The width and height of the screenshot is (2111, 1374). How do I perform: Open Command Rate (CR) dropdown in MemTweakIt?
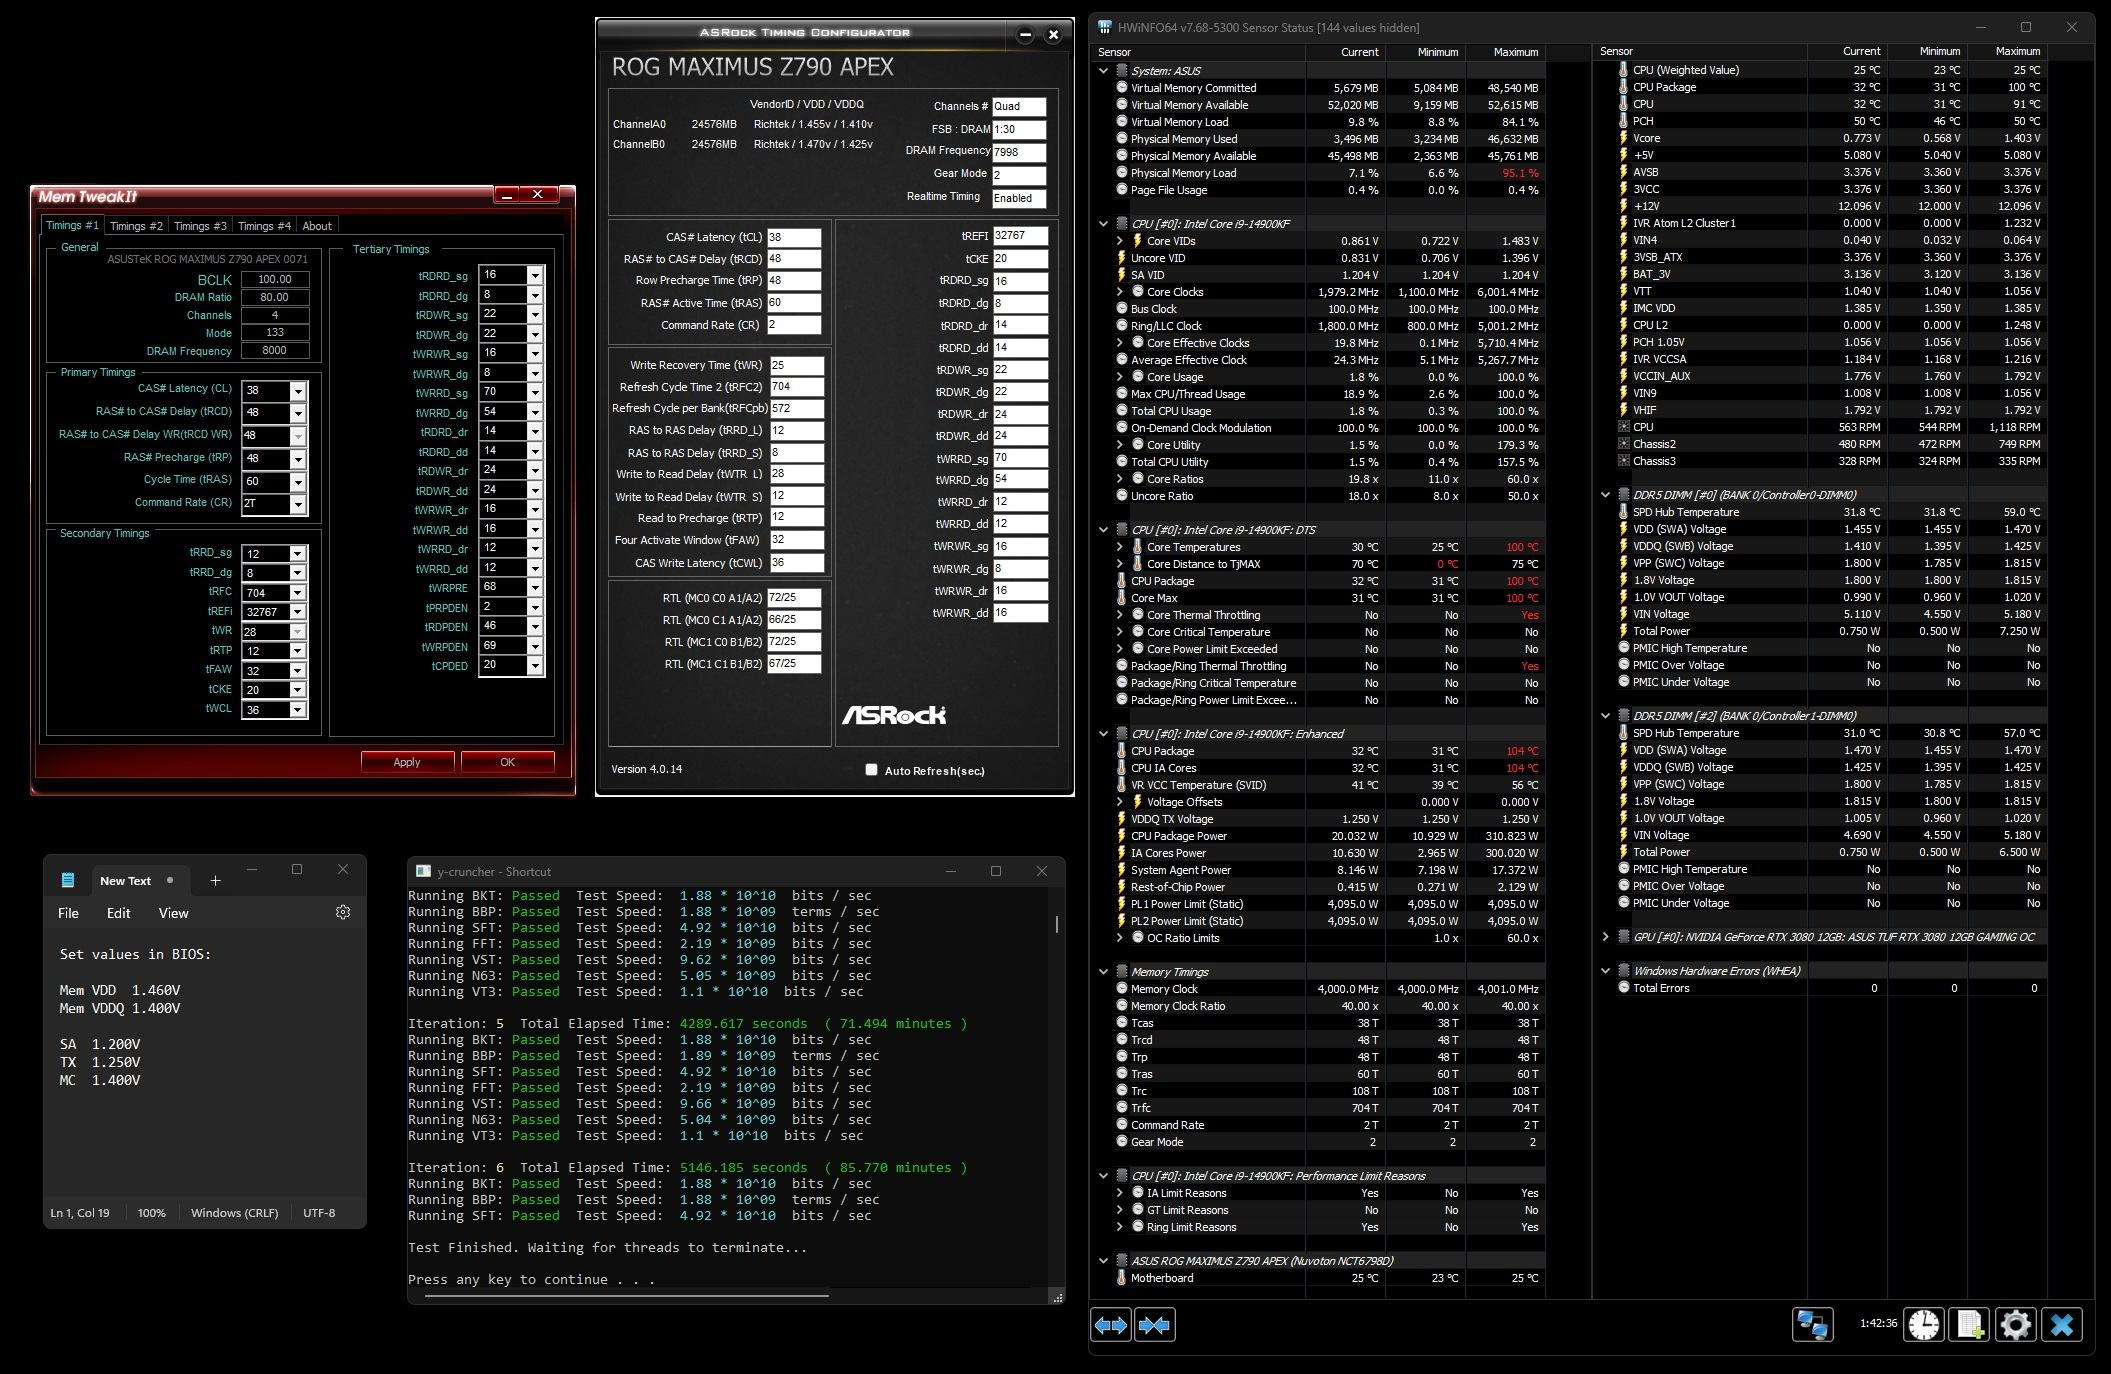[297, 504]
